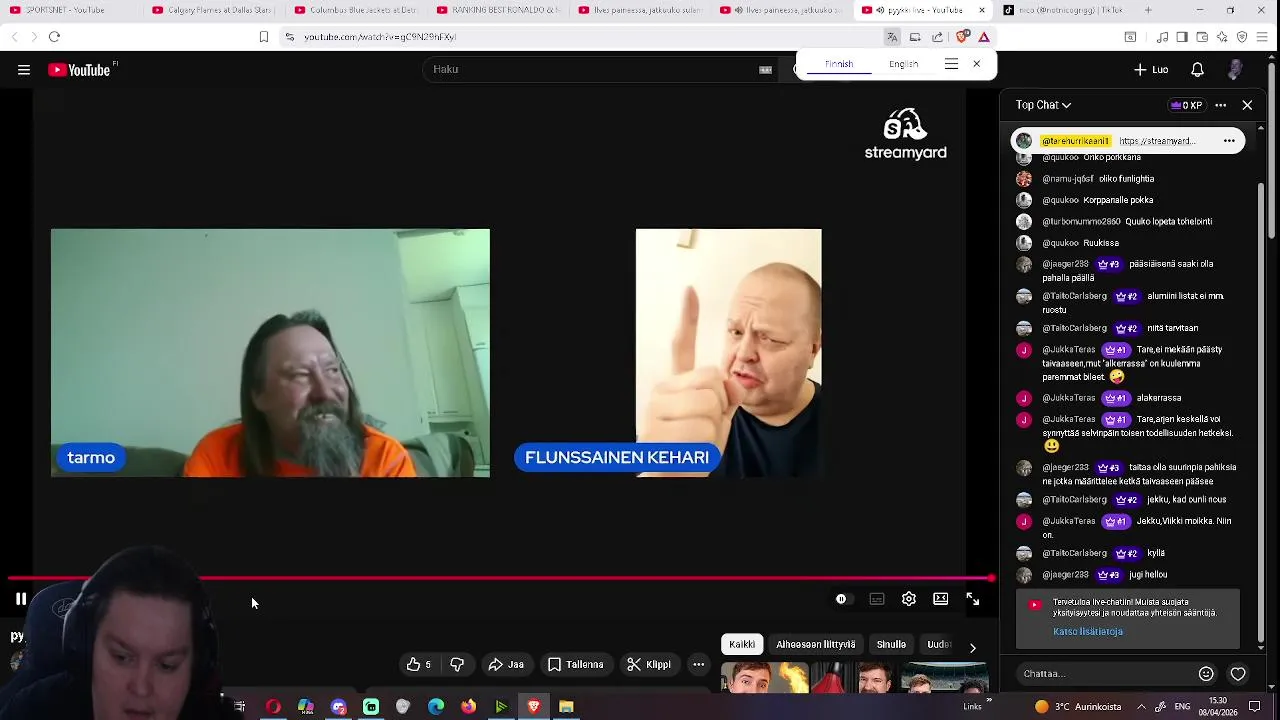Switch to RANKING BEST RONALDO tab

coord(498,10)
